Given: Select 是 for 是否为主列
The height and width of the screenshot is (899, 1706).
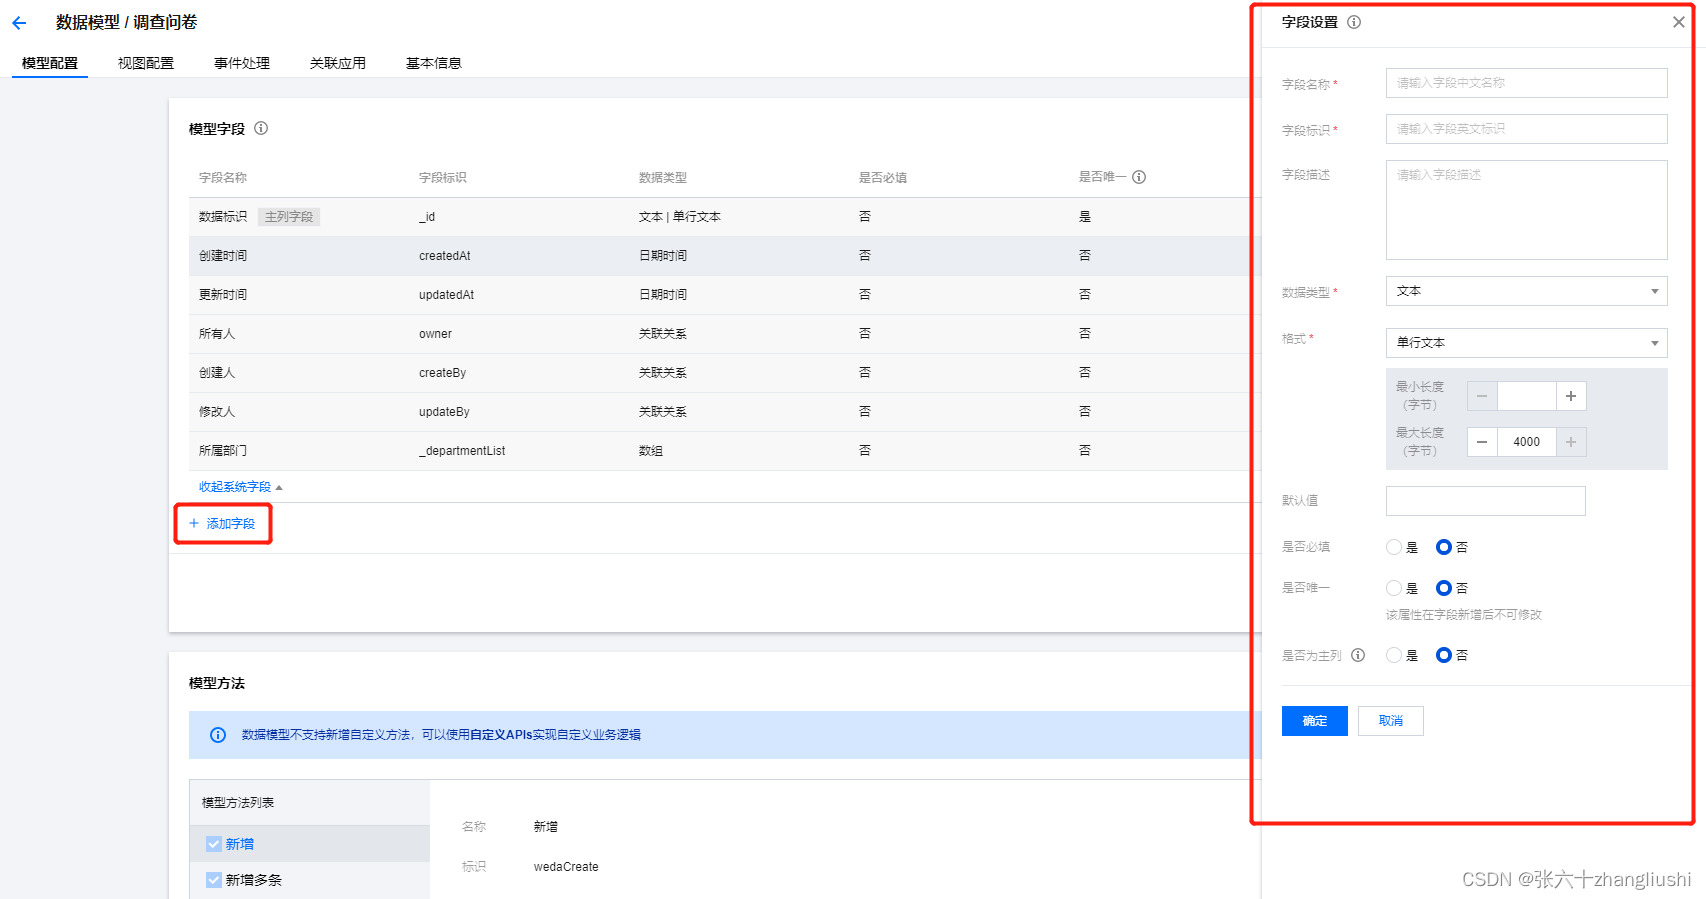Looking at the screenshot, I should point(1394,655).
